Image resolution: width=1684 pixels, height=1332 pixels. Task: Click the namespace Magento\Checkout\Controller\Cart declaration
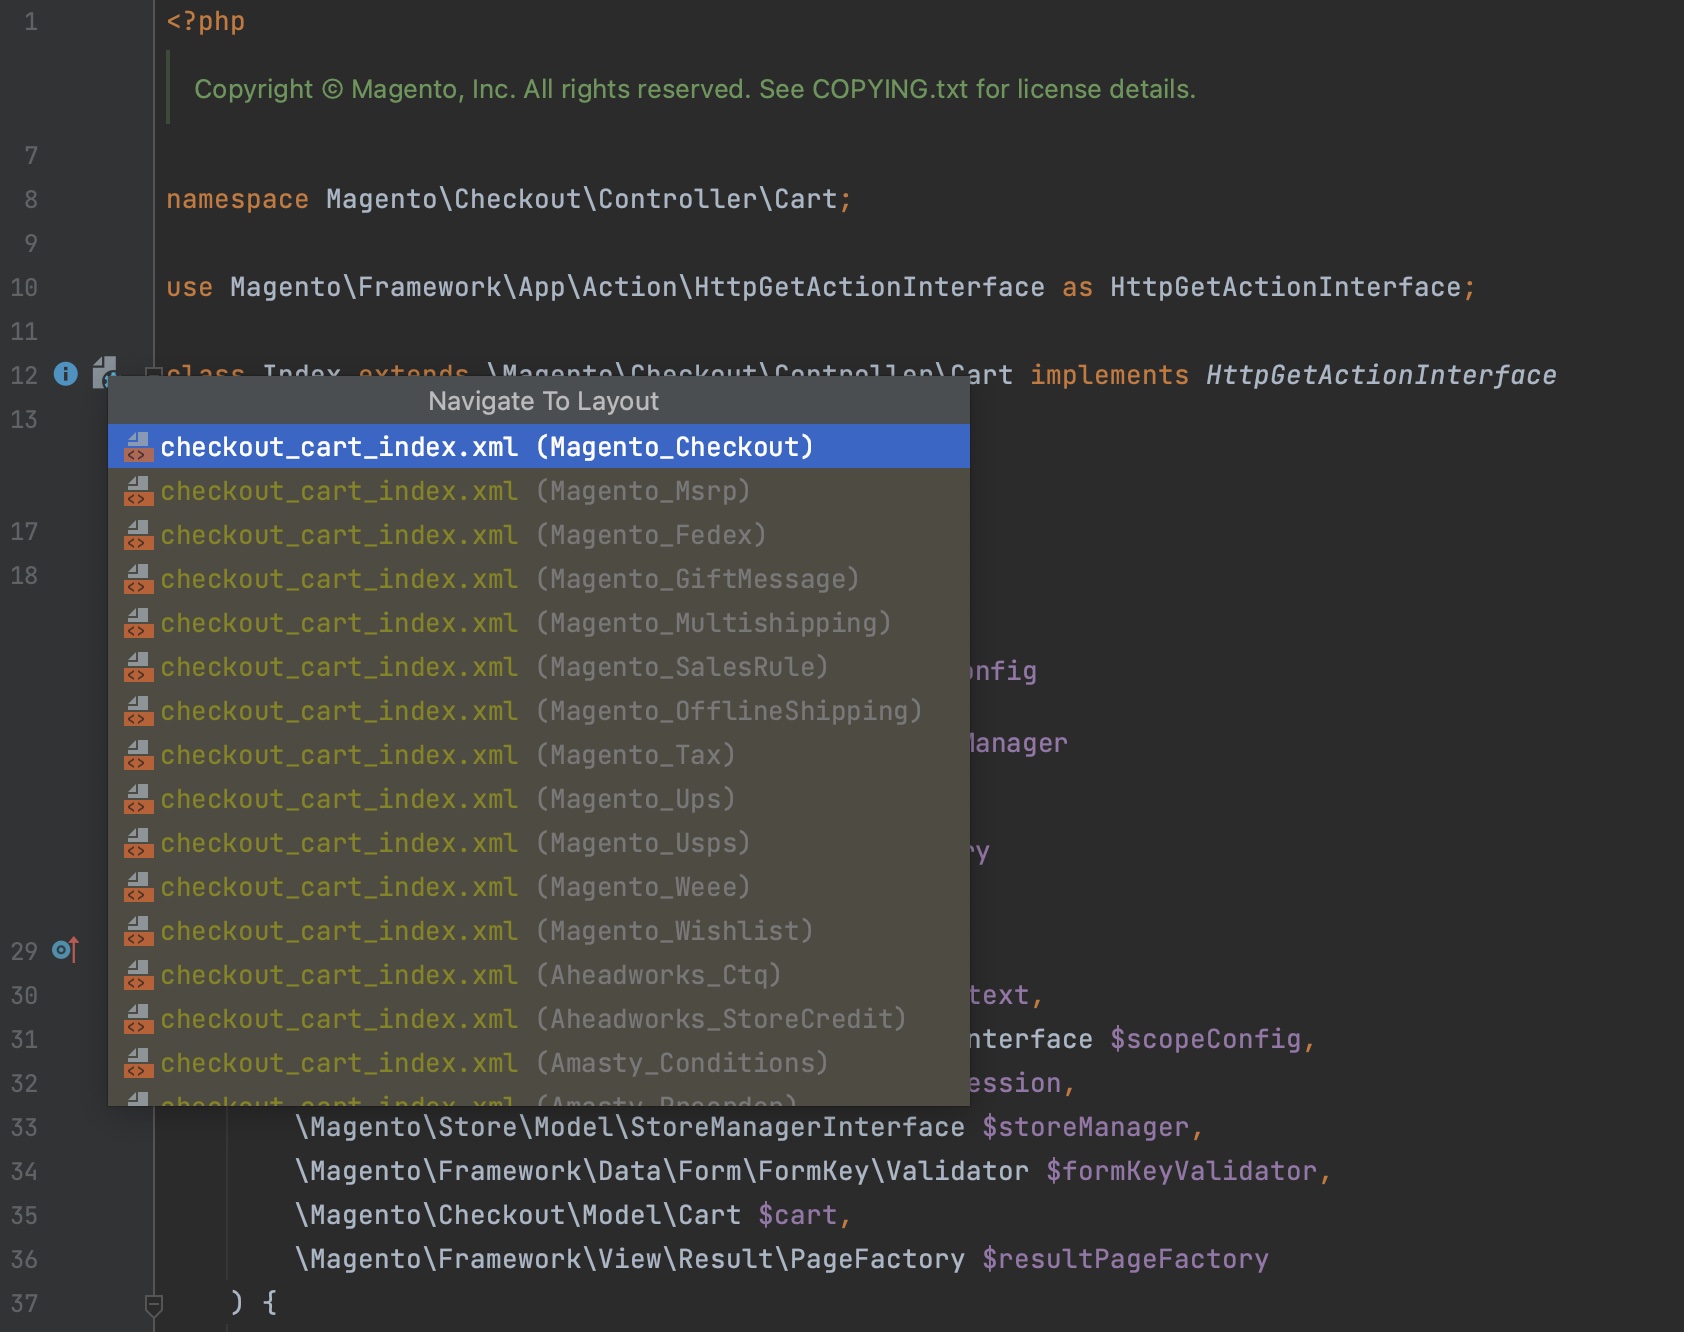[x=508, y=199]
